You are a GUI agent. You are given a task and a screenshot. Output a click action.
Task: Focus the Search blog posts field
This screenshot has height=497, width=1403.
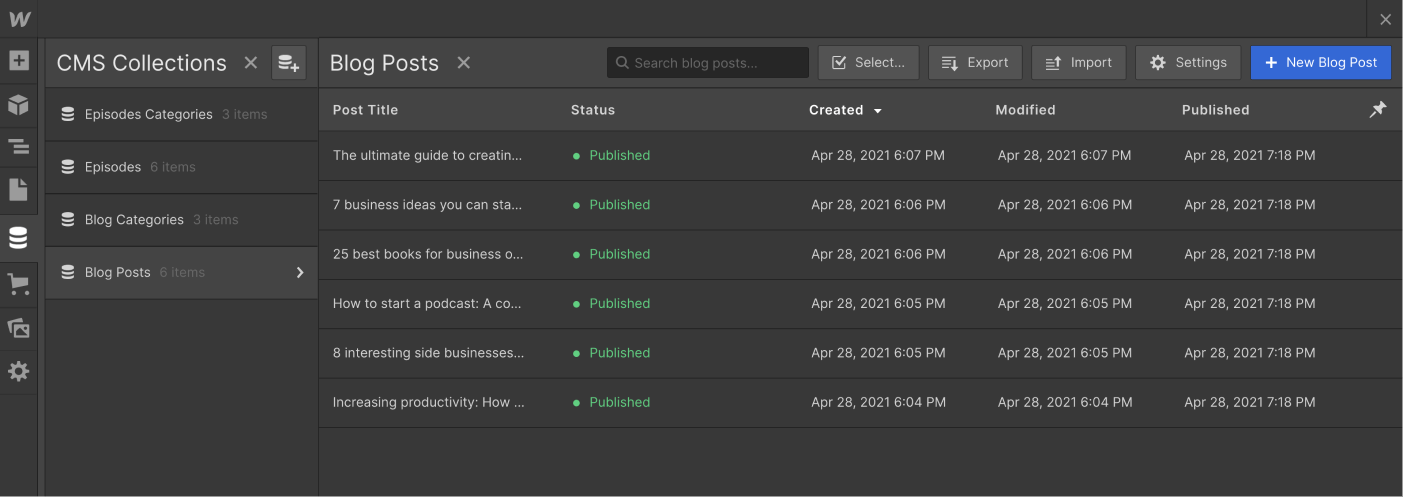click(708, 62)
